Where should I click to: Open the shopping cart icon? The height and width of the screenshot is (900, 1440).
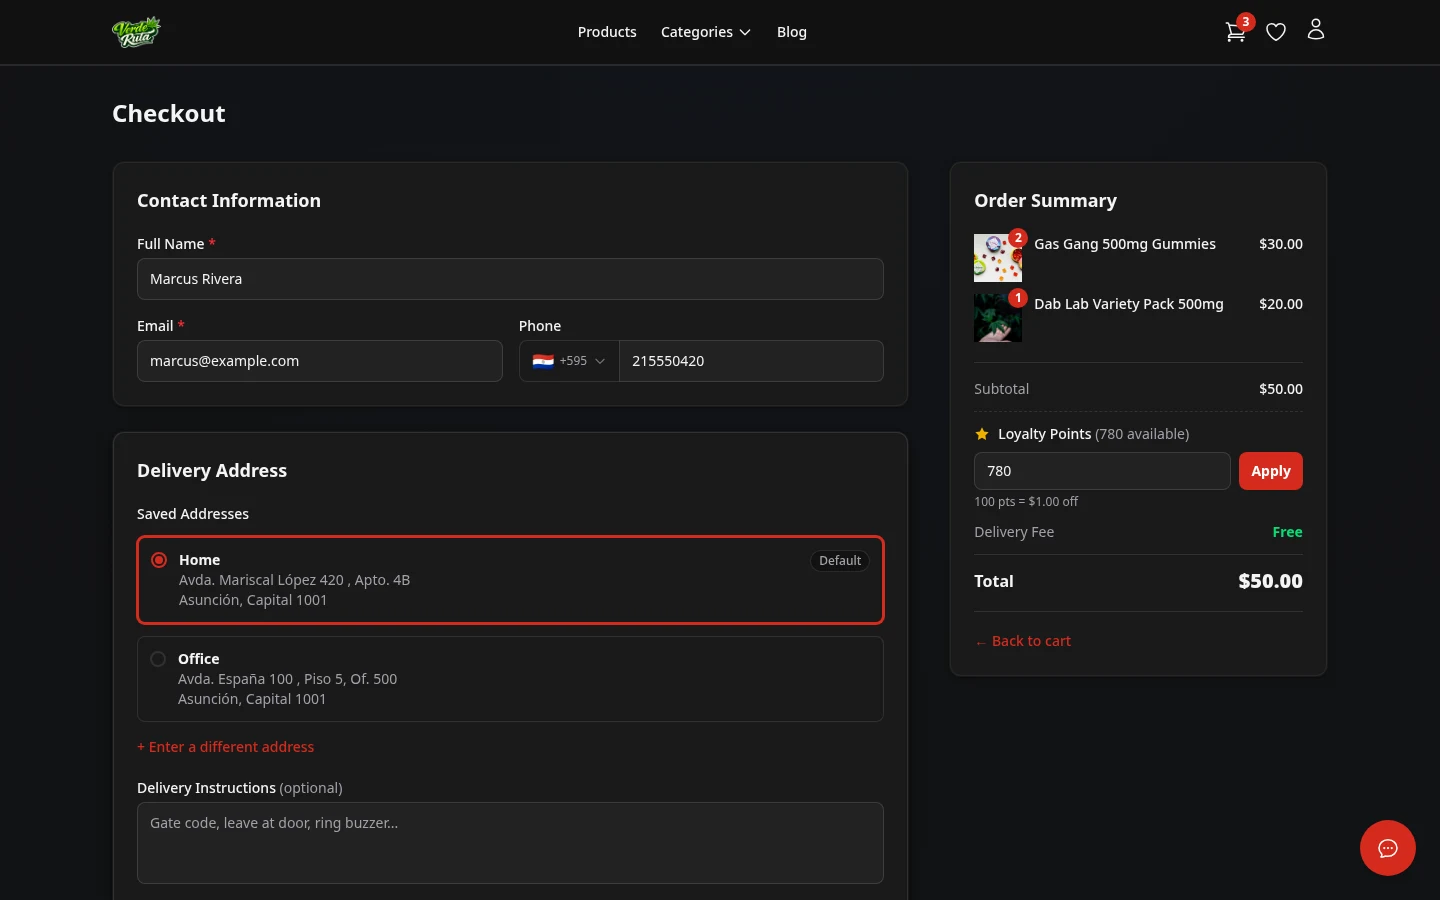coord(1236,31)
